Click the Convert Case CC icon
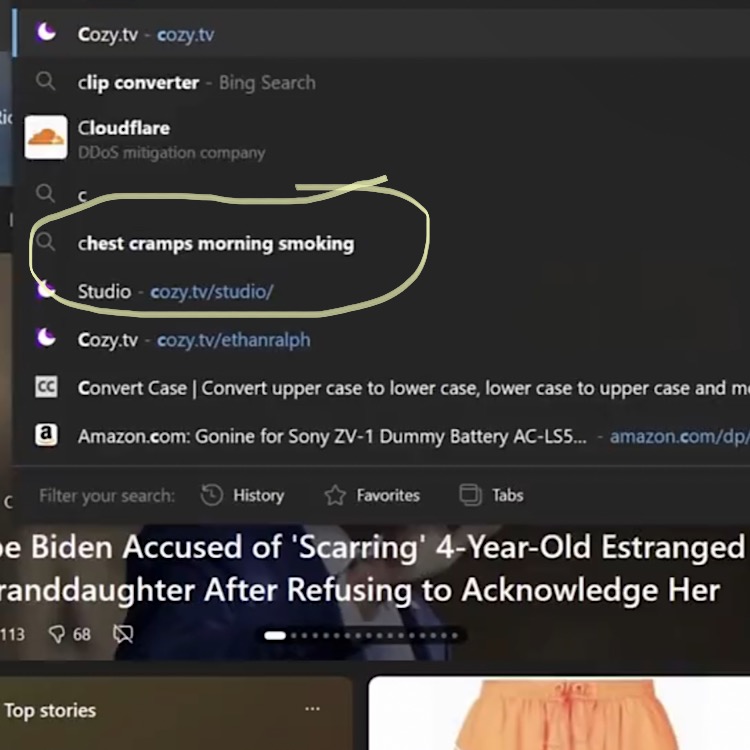The width and height of the screenshot is (750, 750). pos(46,386)
